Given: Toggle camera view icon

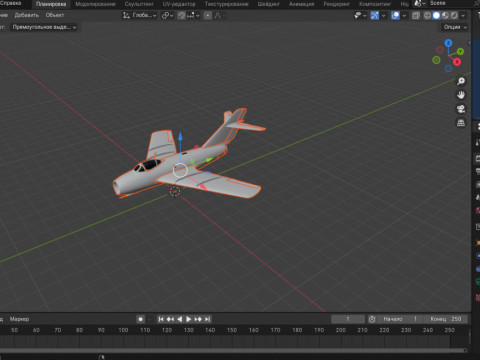Looking at the screenshot, I should [461, 109].
